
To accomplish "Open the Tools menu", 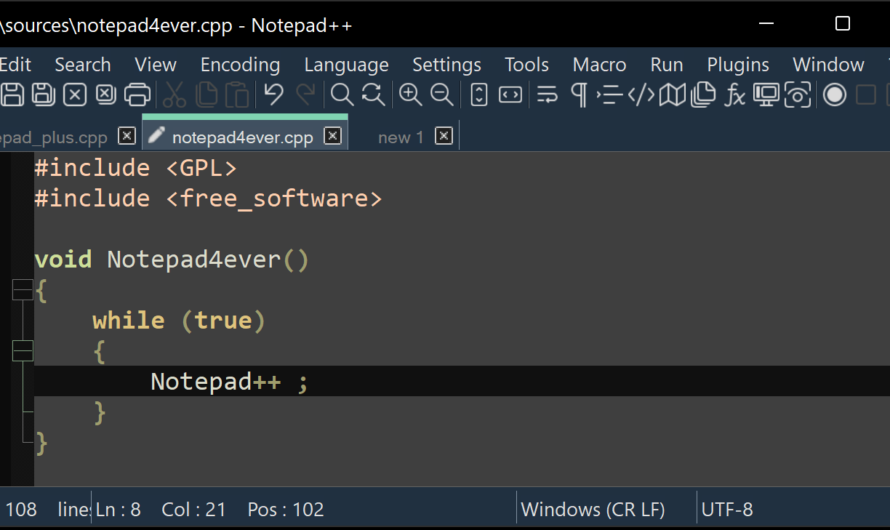I will (x=527, y=65).
